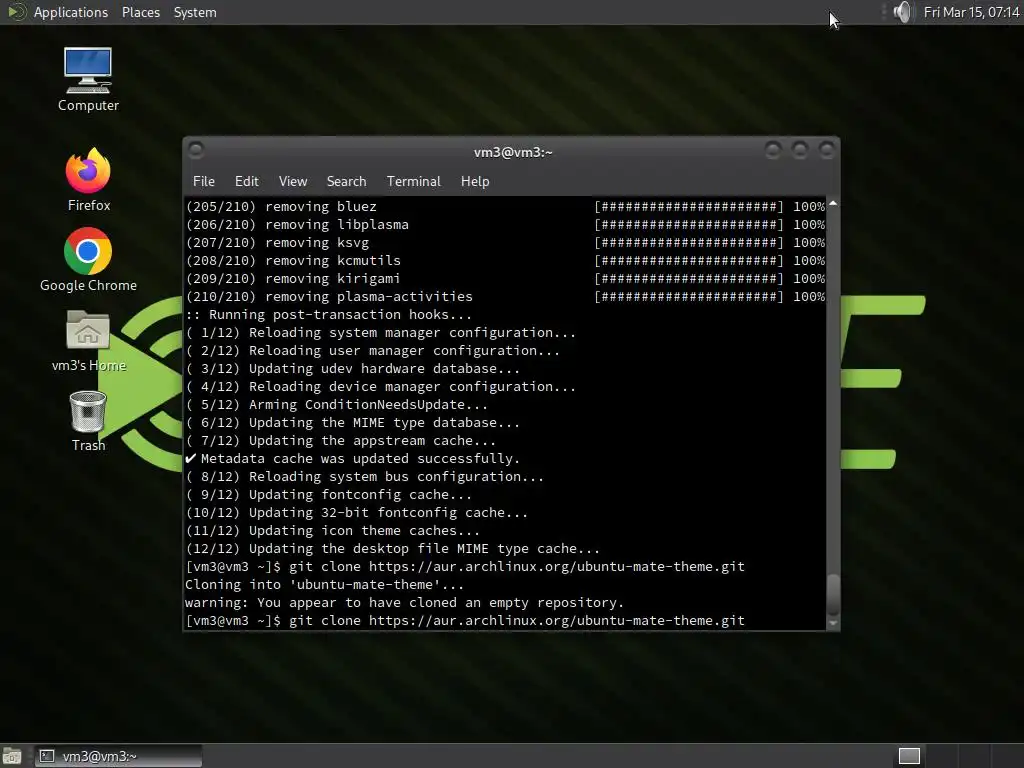Open the Terminal menu in menubar
The width and height of the screenshot is (1024, 768).
tap(413, 182)
